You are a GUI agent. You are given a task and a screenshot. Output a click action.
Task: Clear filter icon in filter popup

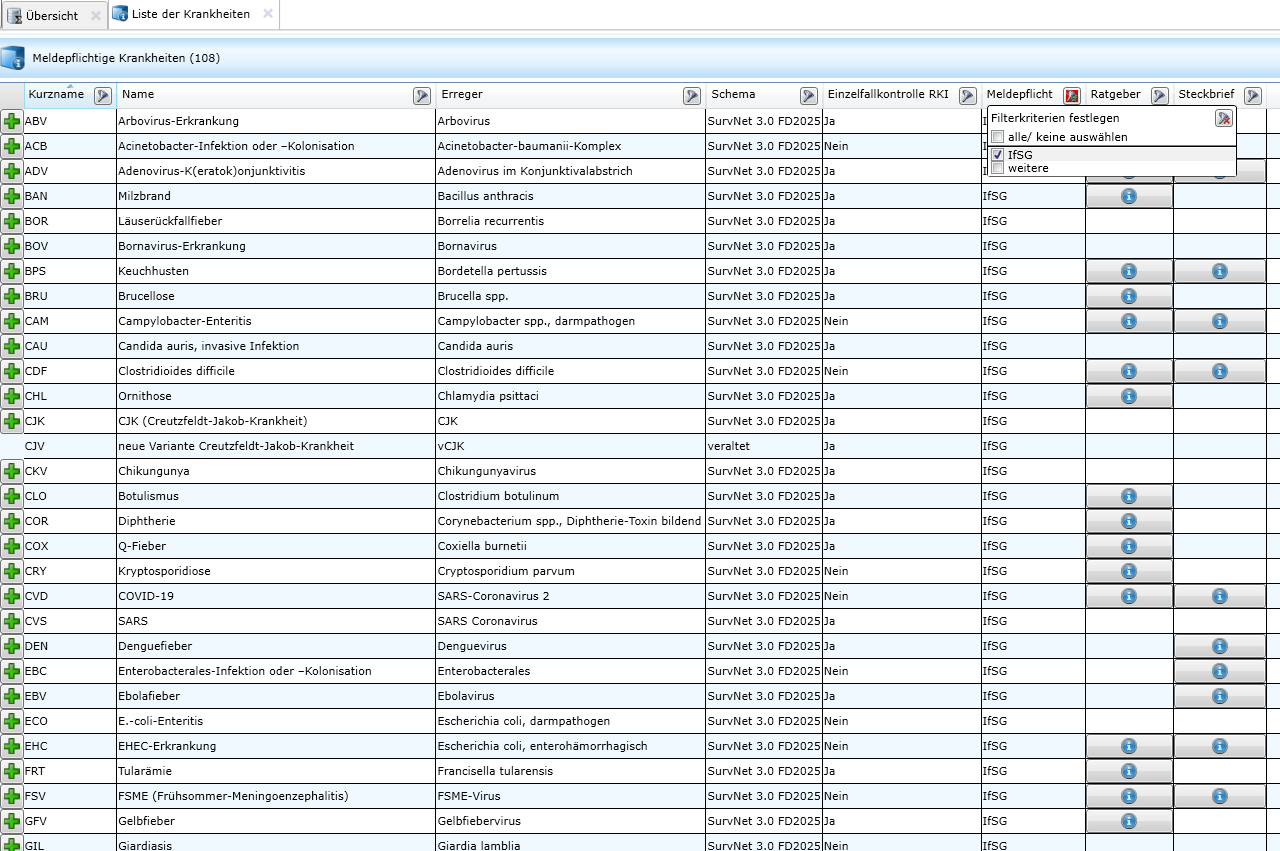pos(1224,118)
